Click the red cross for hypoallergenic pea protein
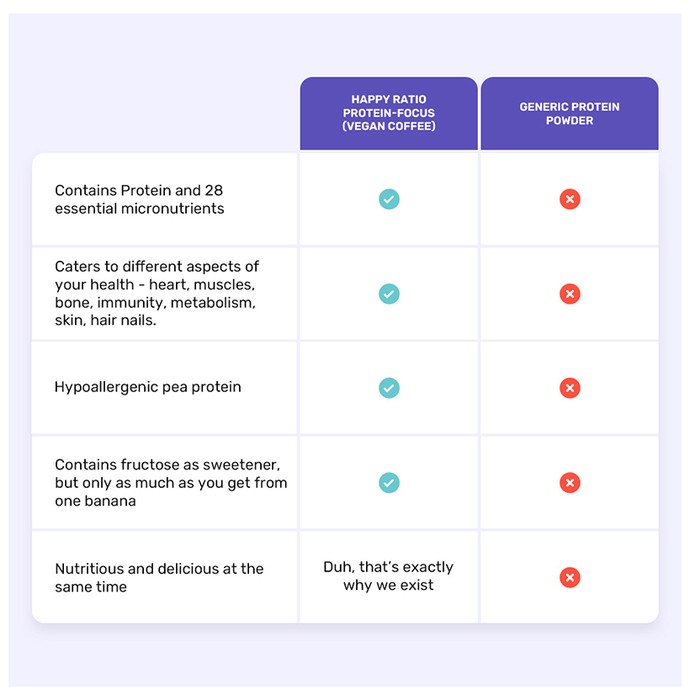Viewport: 690px width, 700px height. click(x=569, y=388)
